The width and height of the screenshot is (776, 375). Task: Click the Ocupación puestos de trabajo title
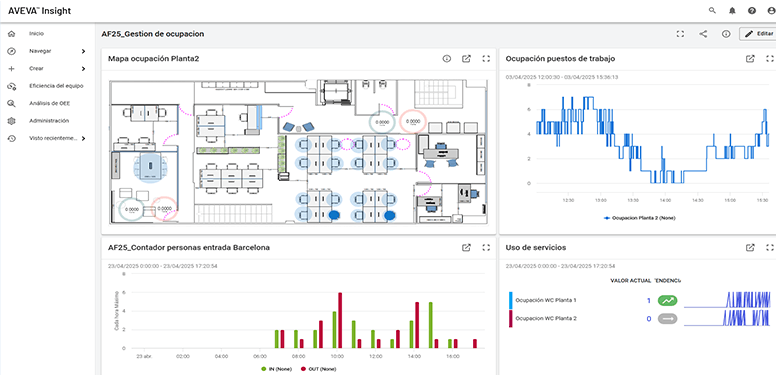coord(560,59)
